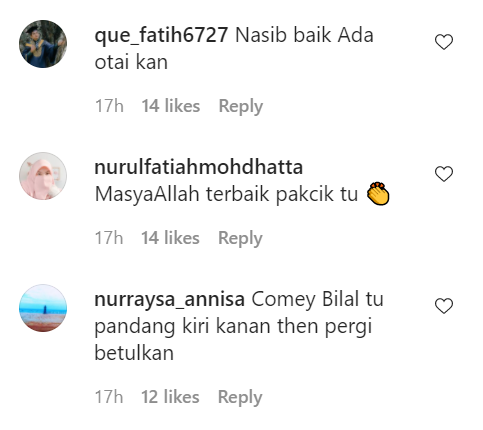Open que_fatih6727's profile picture

pyautogui.click(x=43, y=44)
